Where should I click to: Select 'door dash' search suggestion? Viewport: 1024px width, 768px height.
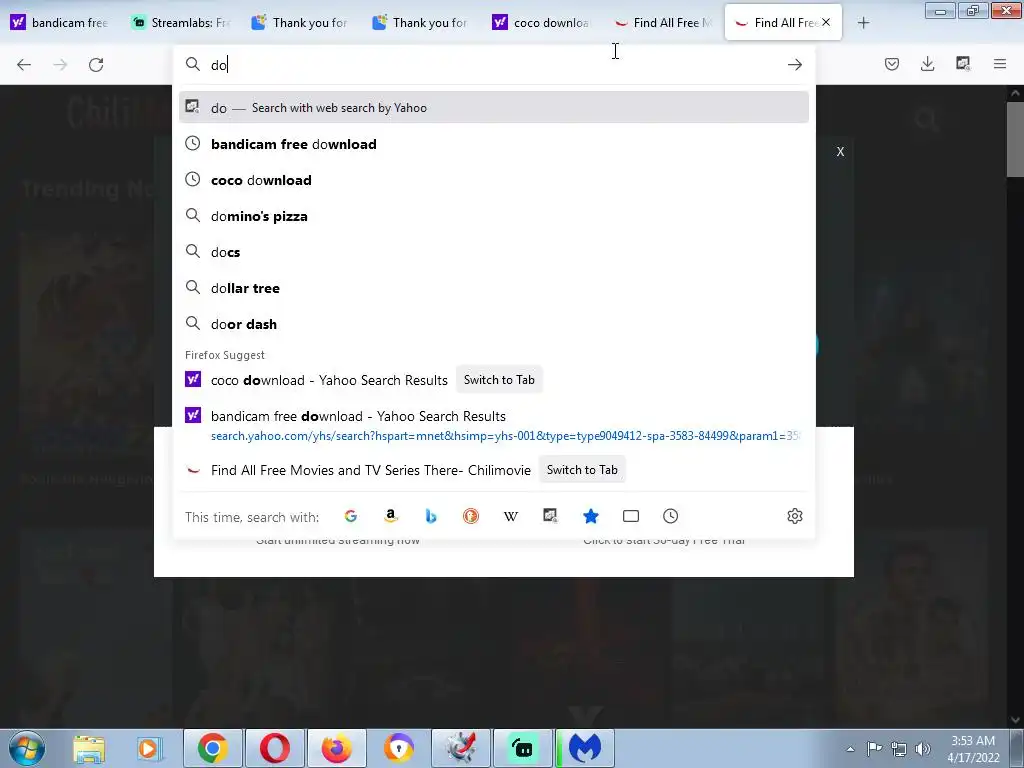coord(494,324)
